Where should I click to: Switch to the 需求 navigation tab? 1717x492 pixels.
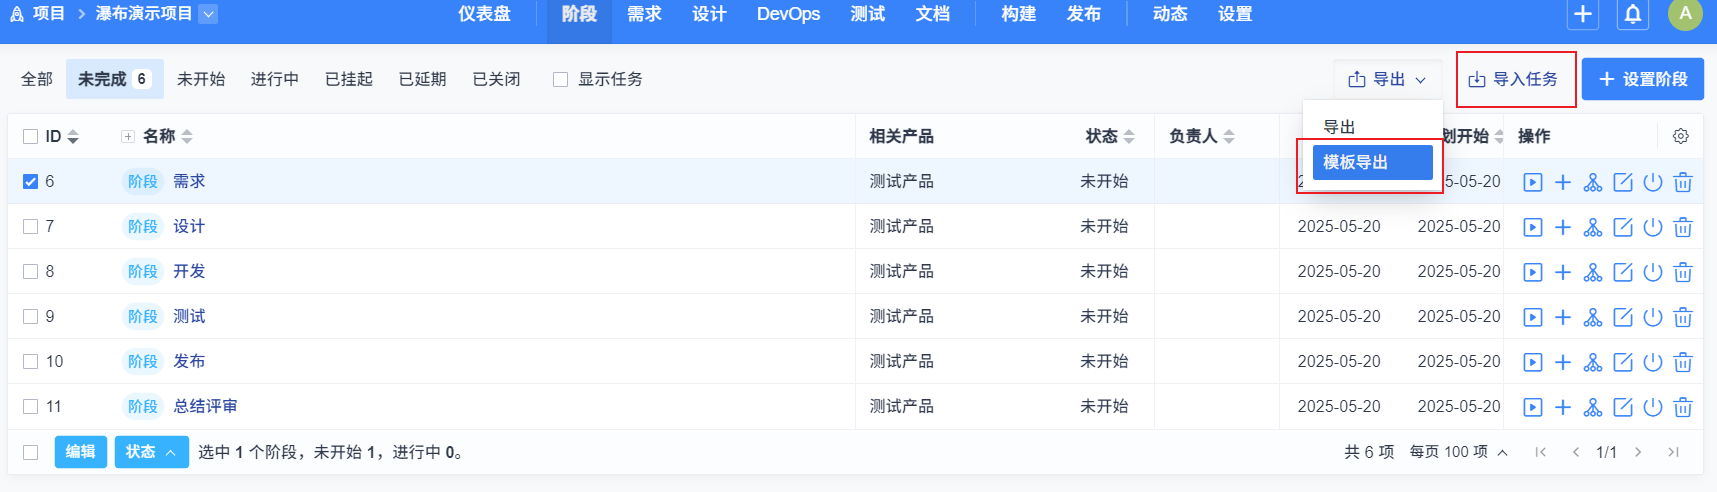644,15
